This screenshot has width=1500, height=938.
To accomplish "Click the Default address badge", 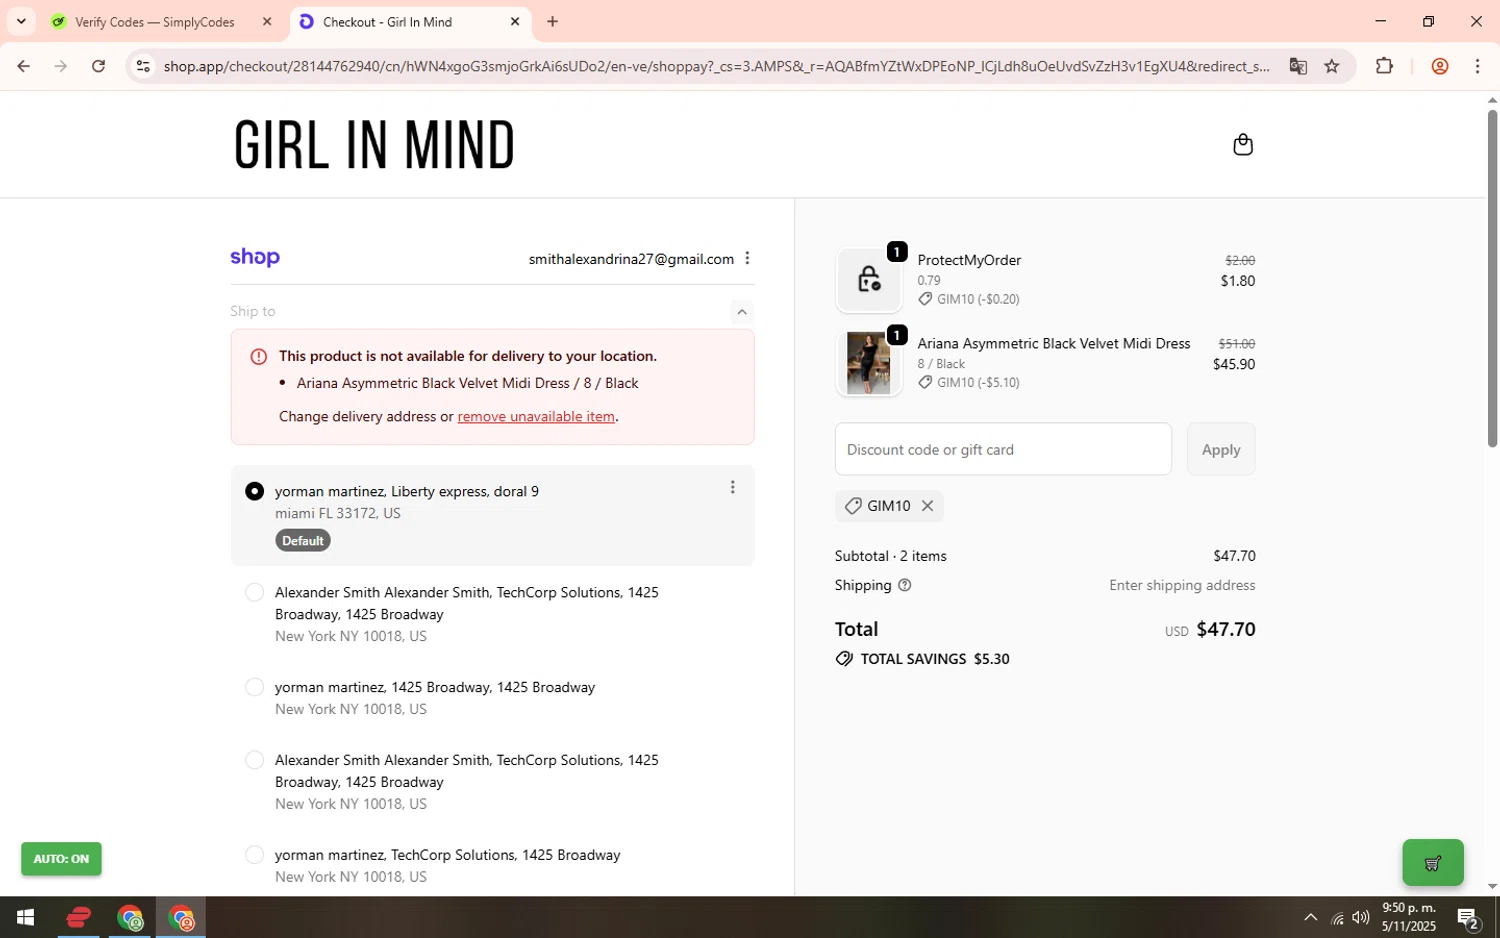I will pyautogui.click(x=303, y=540).
